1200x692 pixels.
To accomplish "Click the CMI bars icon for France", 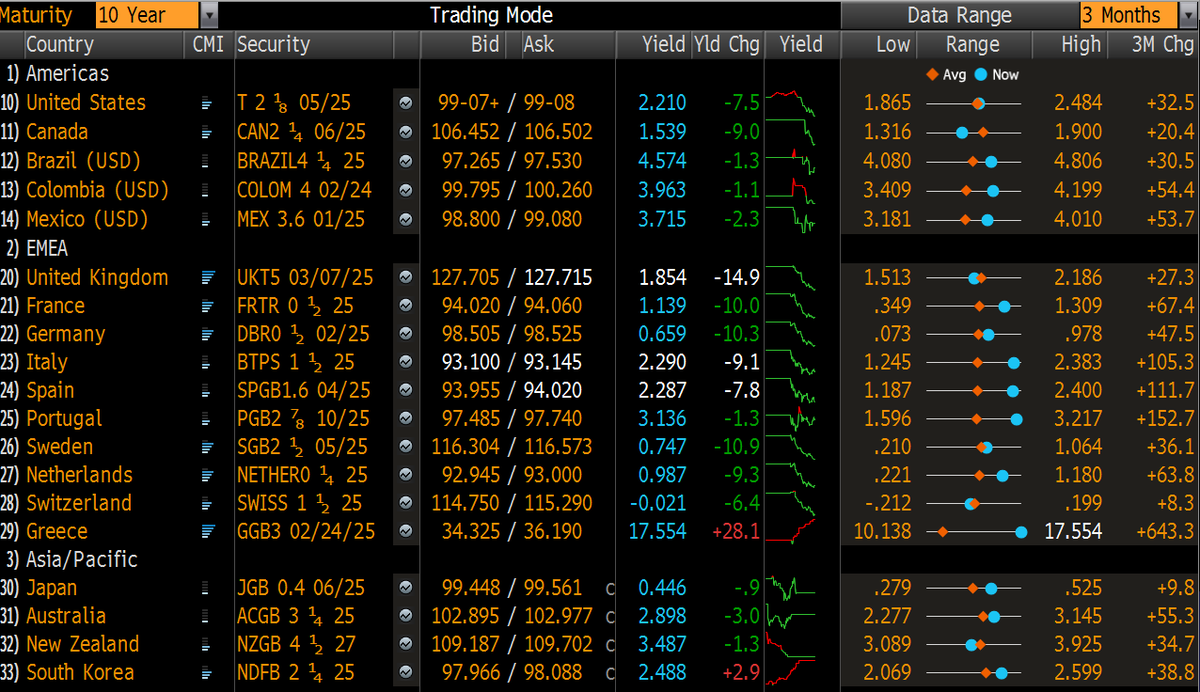I will [207, 306].
